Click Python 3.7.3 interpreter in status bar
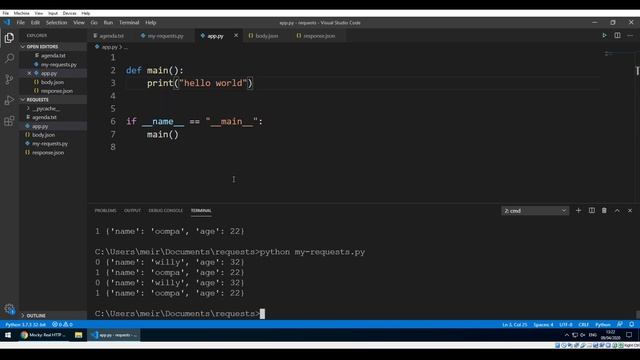 (26, 324)
